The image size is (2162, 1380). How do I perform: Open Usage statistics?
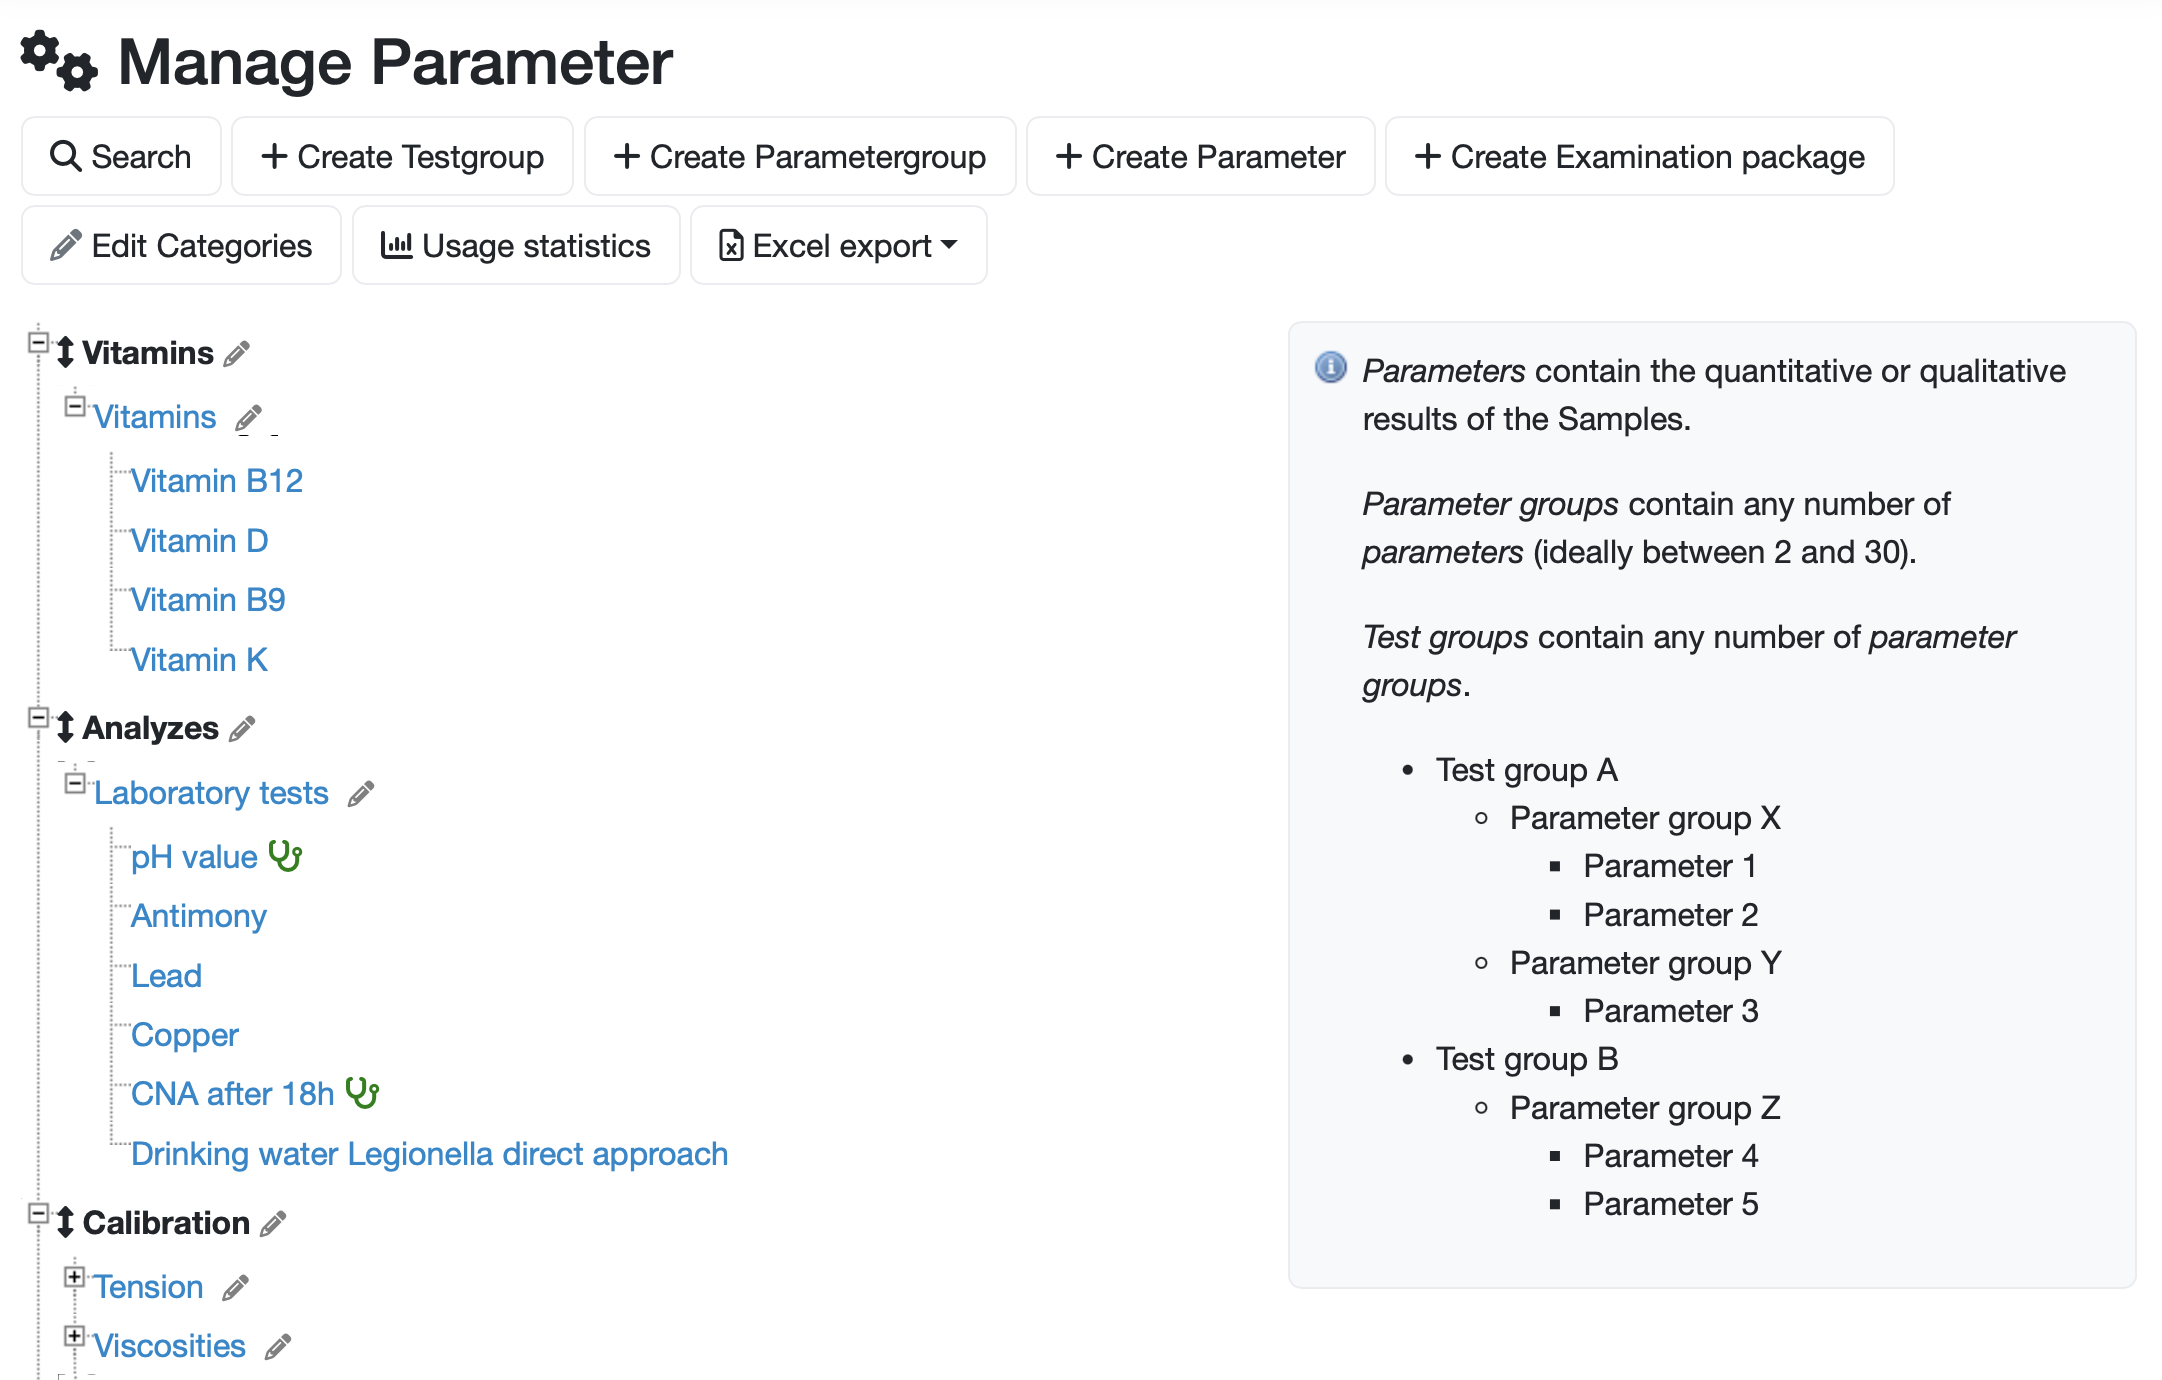[516, 246]
